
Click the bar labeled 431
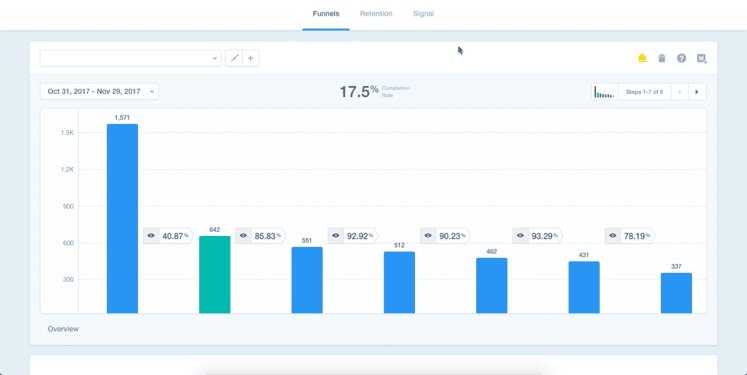click(584, 287)
